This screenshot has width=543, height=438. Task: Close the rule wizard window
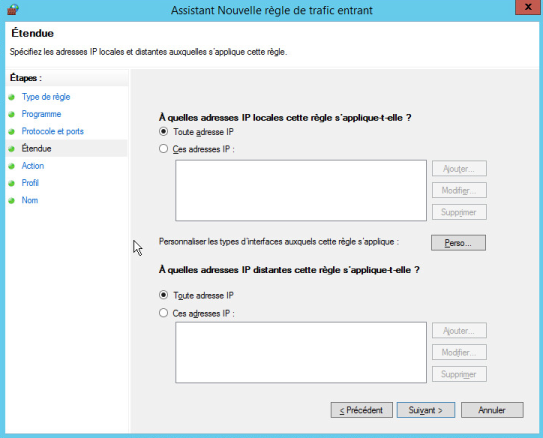pyautogui.click(x=528, y=7)
